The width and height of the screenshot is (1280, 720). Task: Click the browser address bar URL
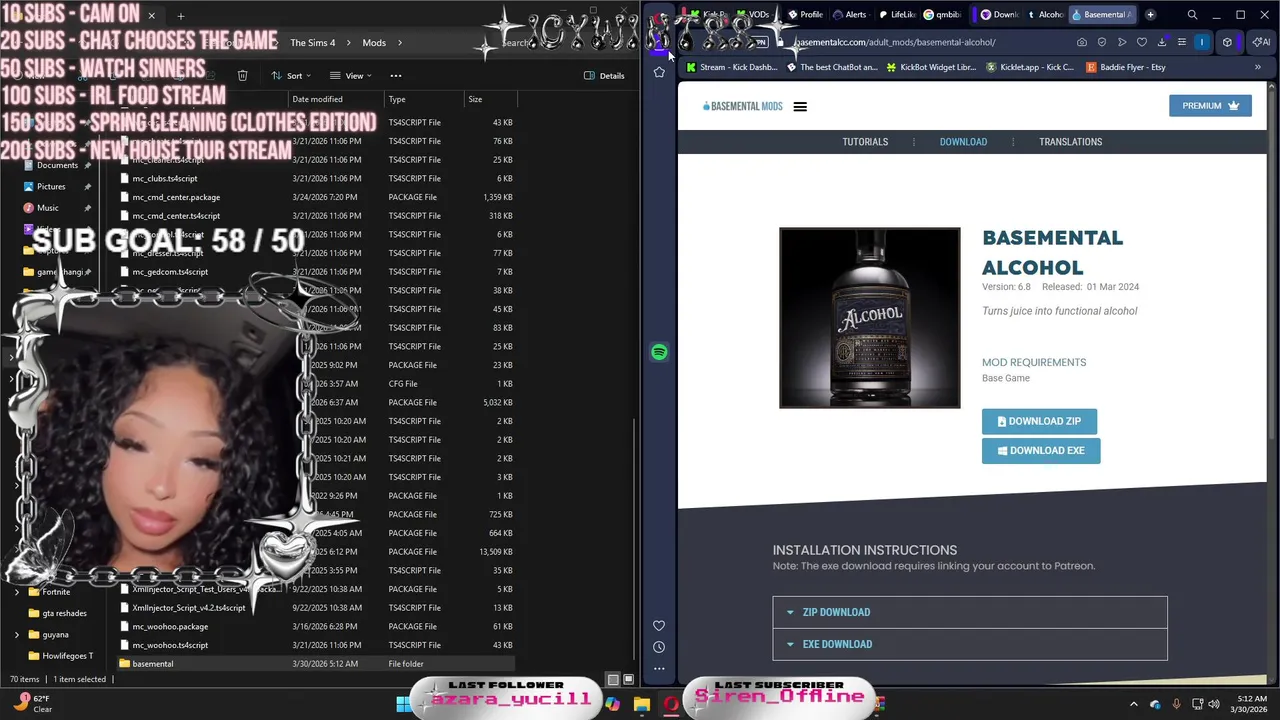895,42
